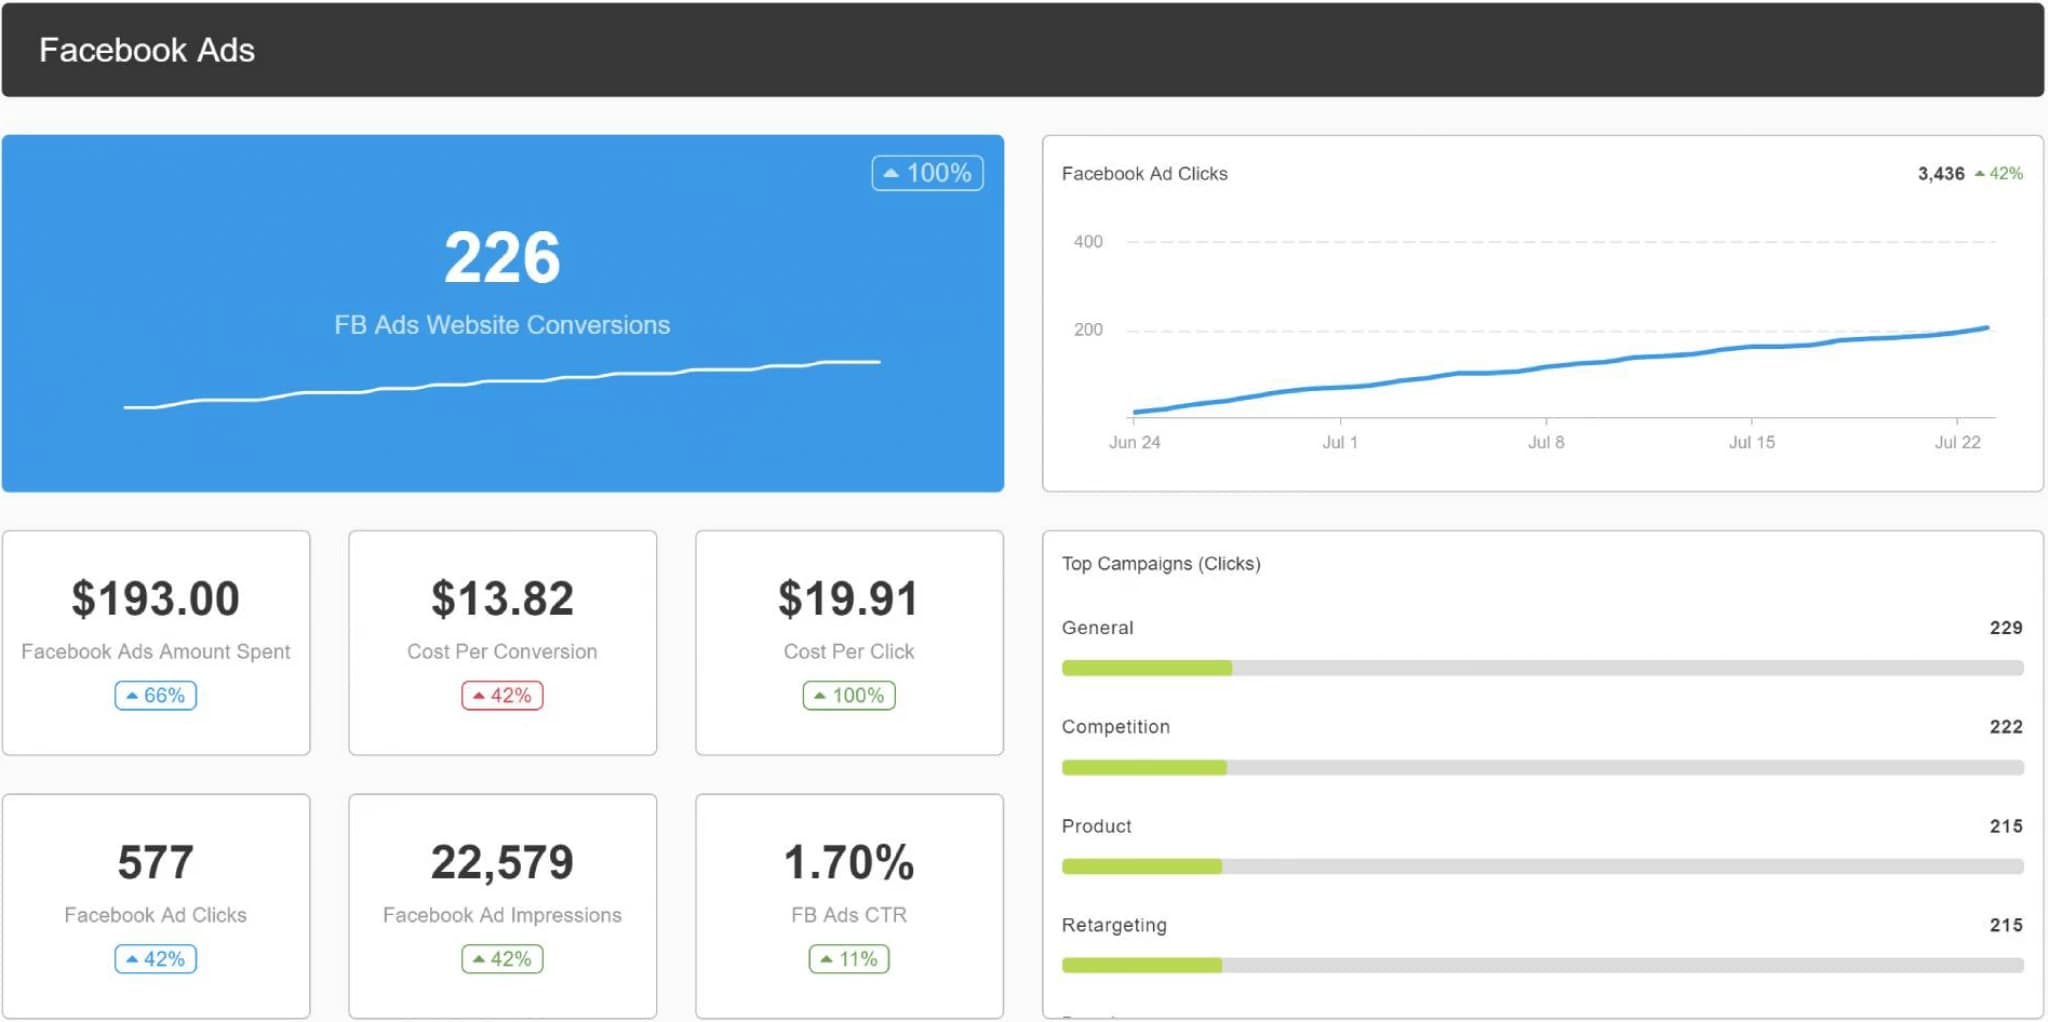Viewport: 2048px width, 1022px height.
Task: Toggle the FB Ads Website Conversions widget
Action: point(501,312)
